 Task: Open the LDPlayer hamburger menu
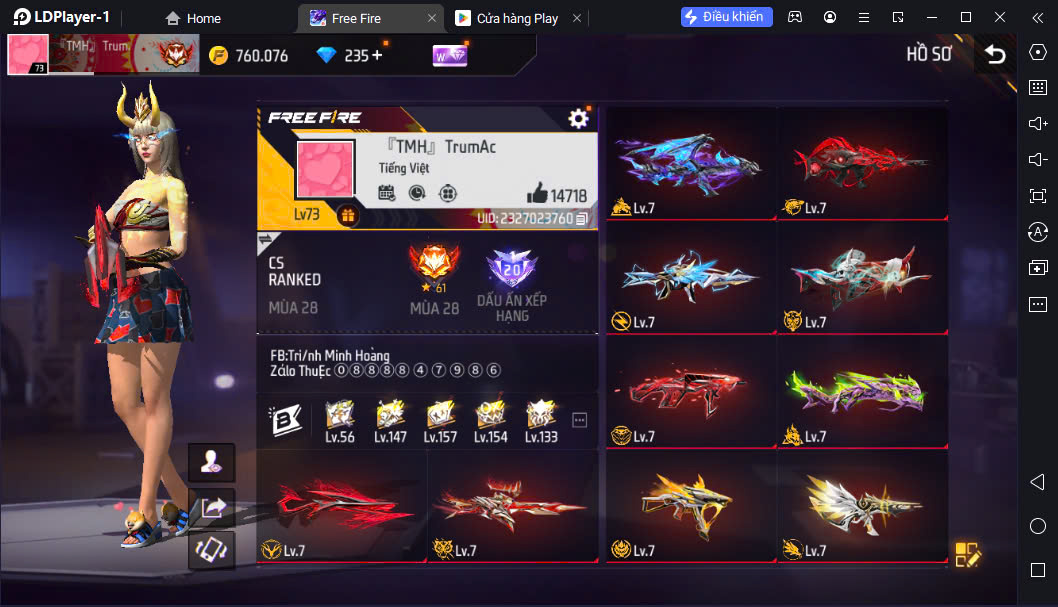click(864, 18)
